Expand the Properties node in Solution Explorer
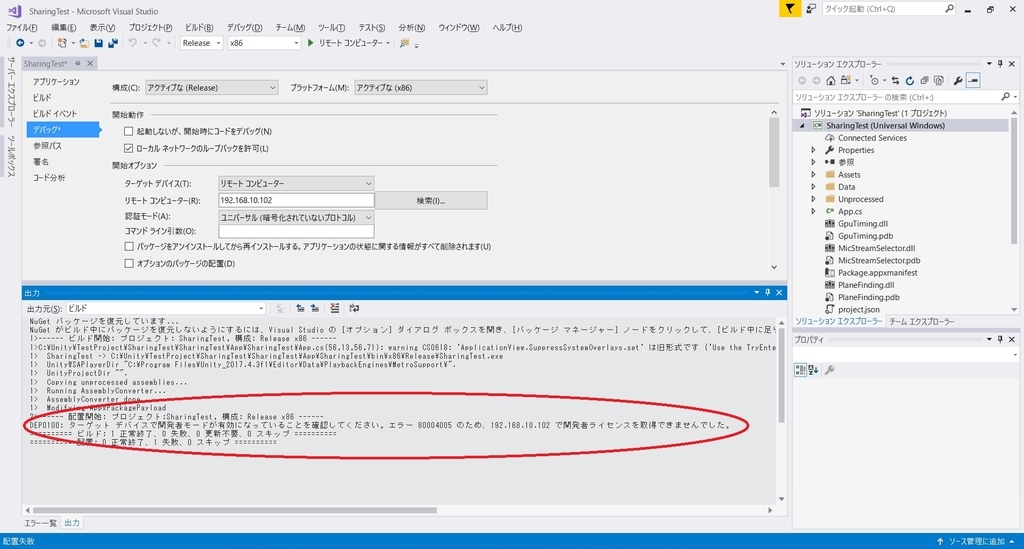1024x549 pixels. click(x=814, y=150)
